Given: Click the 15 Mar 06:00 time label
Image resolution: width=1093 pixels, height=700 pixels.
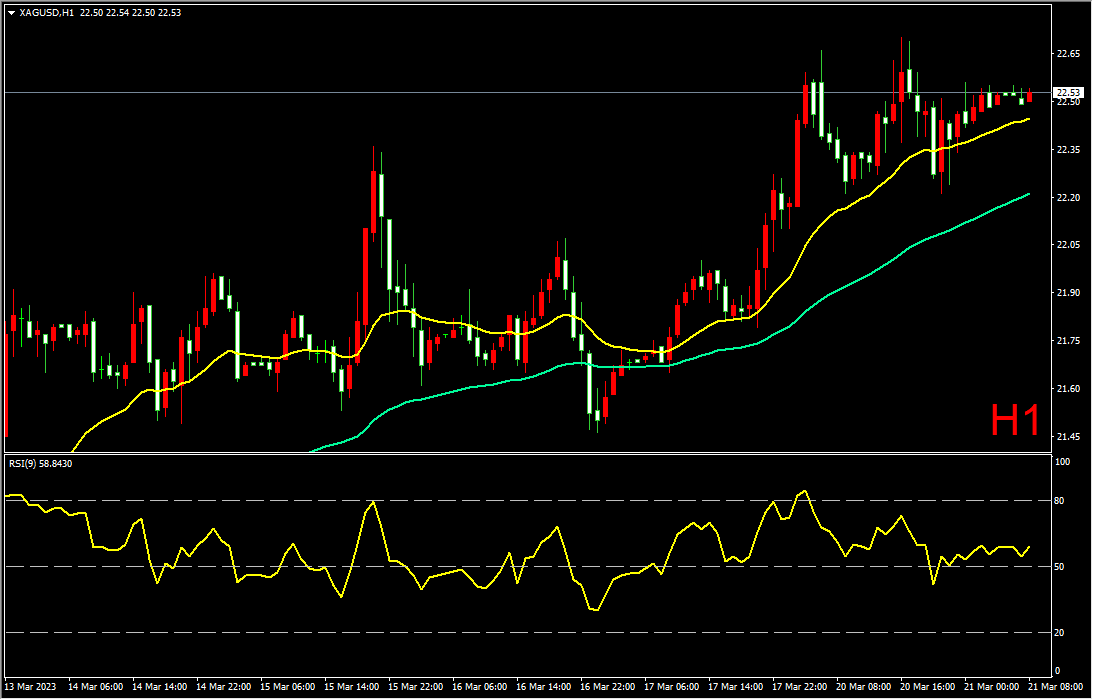Looking at the screenshot, I should pyautogui.click(x=288, y=687).
